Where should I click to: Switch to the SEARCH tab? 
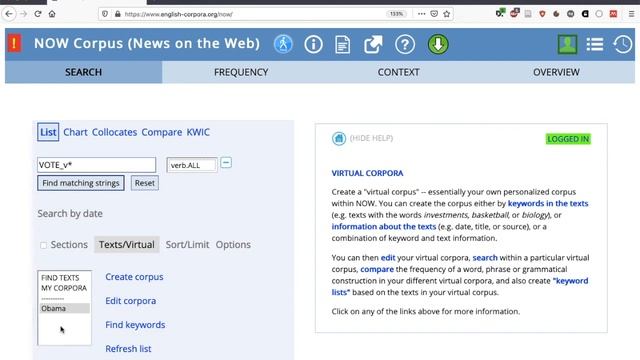point(83,72)
